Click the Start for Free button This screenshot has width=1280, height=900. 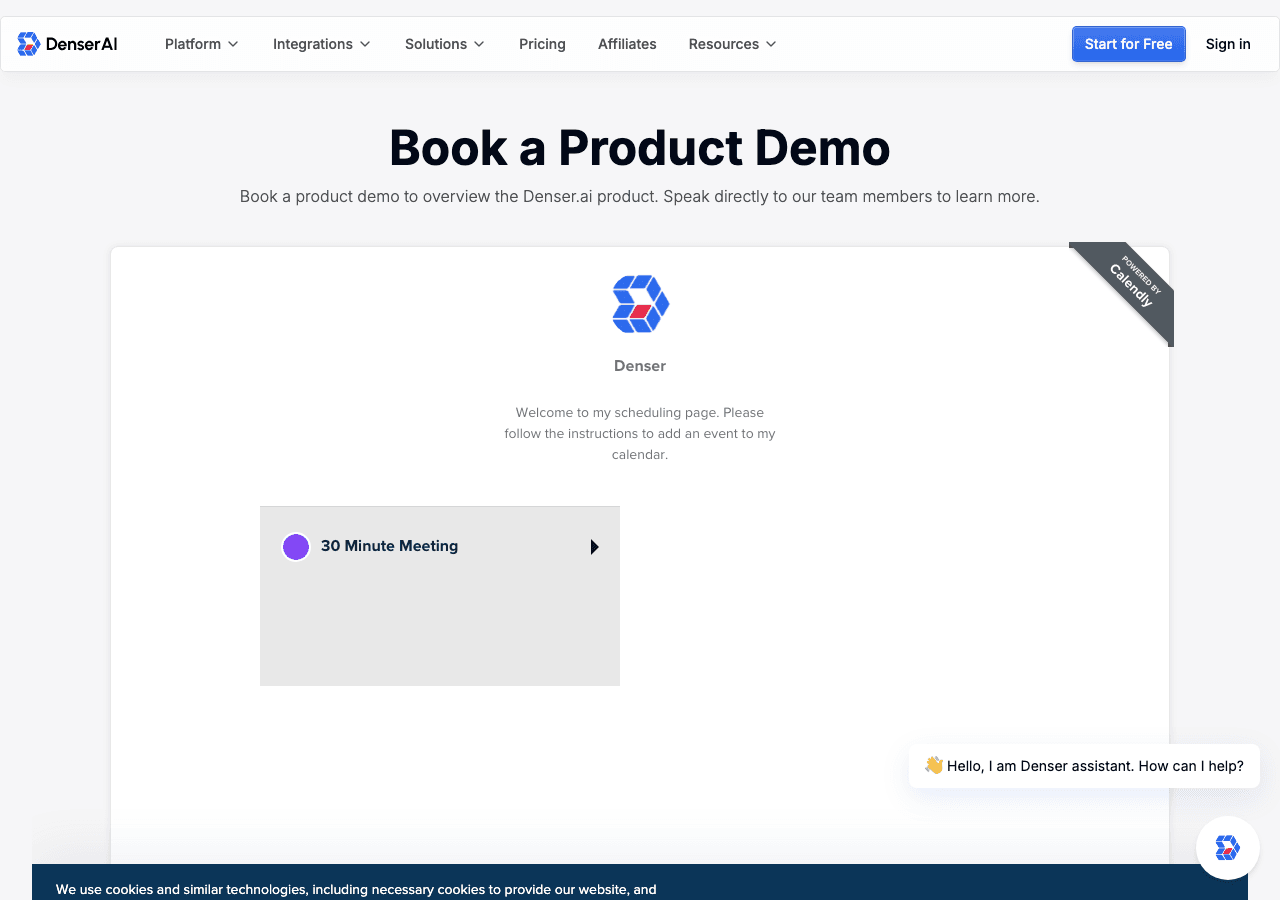[1129, 44]
